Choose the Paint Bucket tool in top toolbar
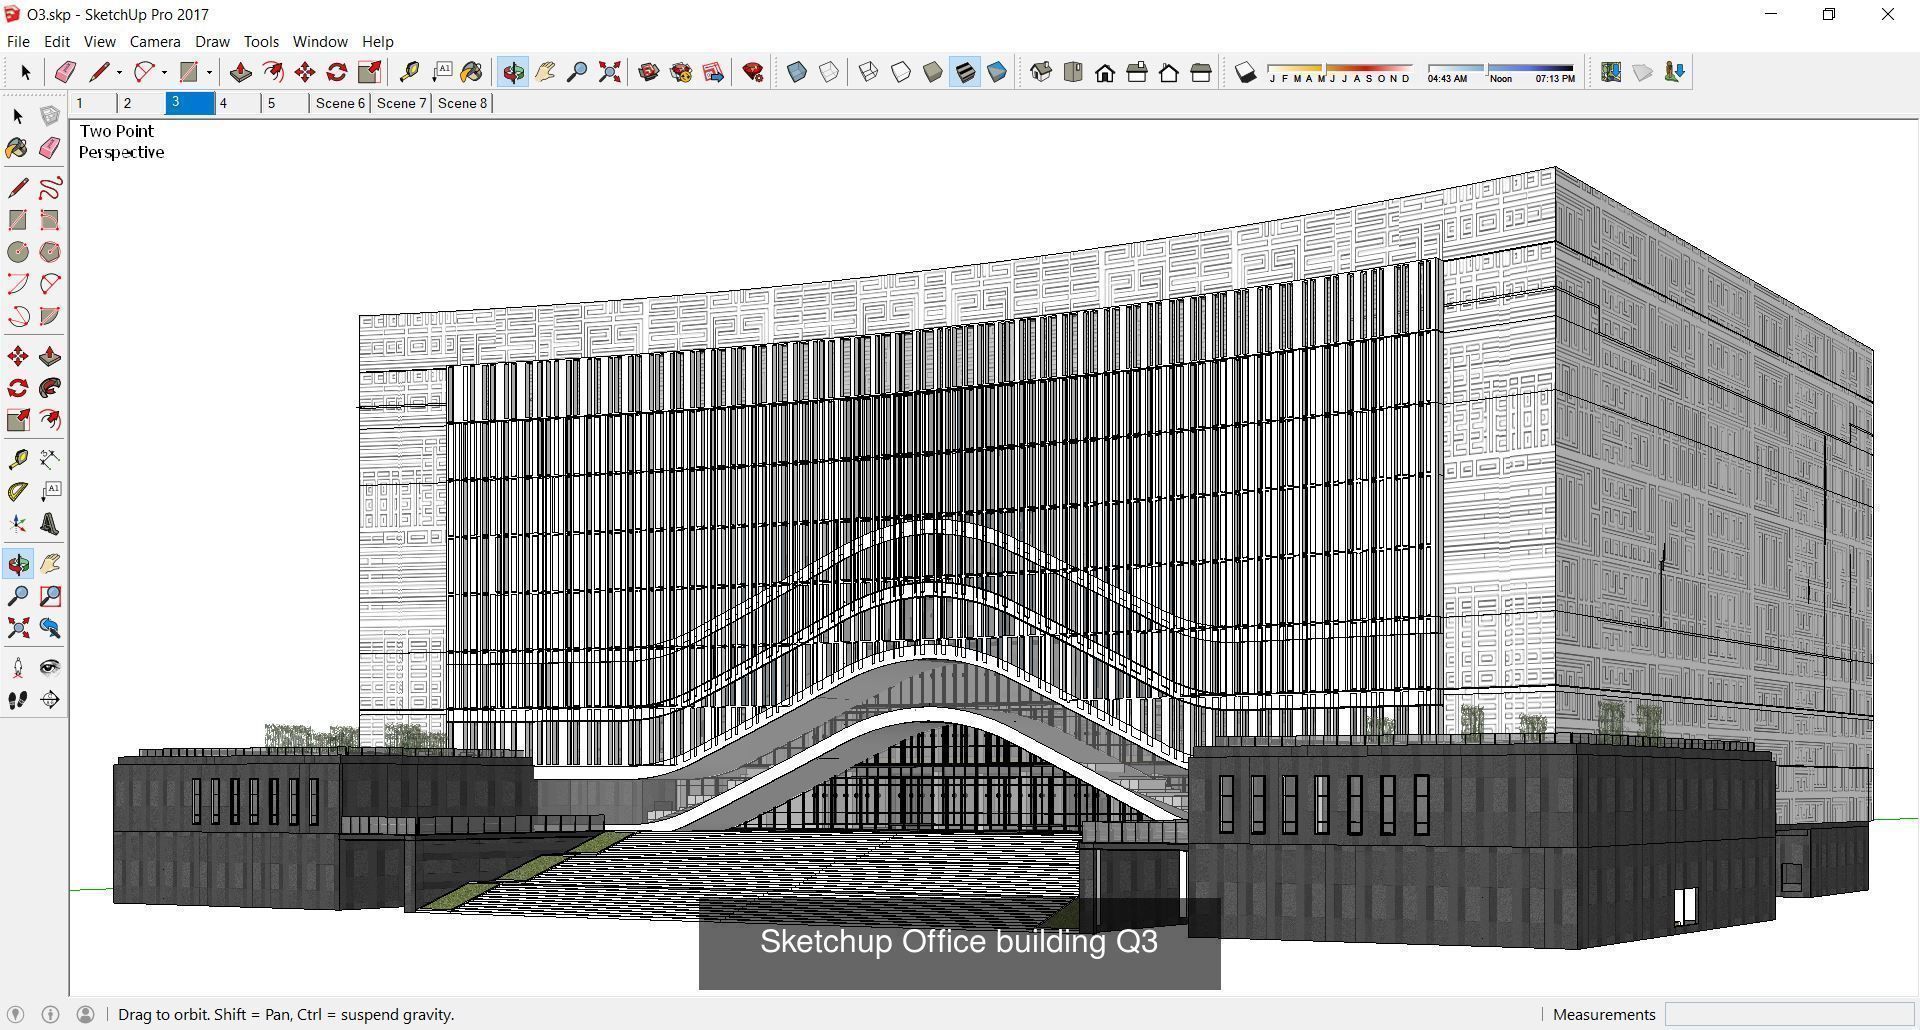 click(472, 72)
